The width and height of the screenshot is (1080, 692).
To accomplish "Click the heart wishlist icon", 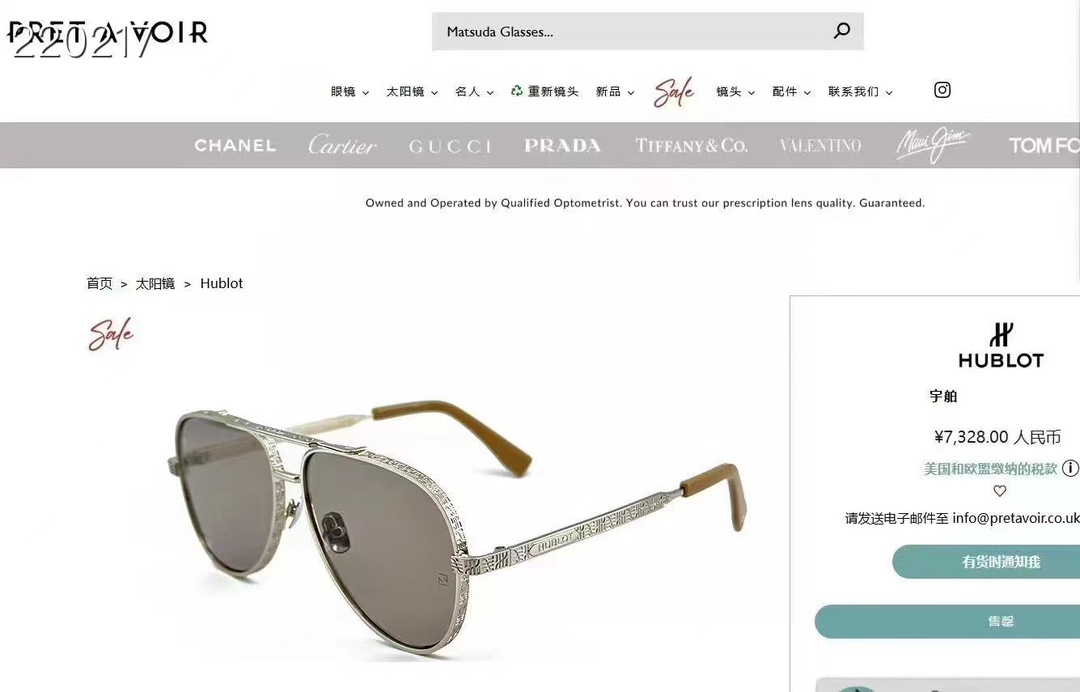I will [x=999, y=491].
